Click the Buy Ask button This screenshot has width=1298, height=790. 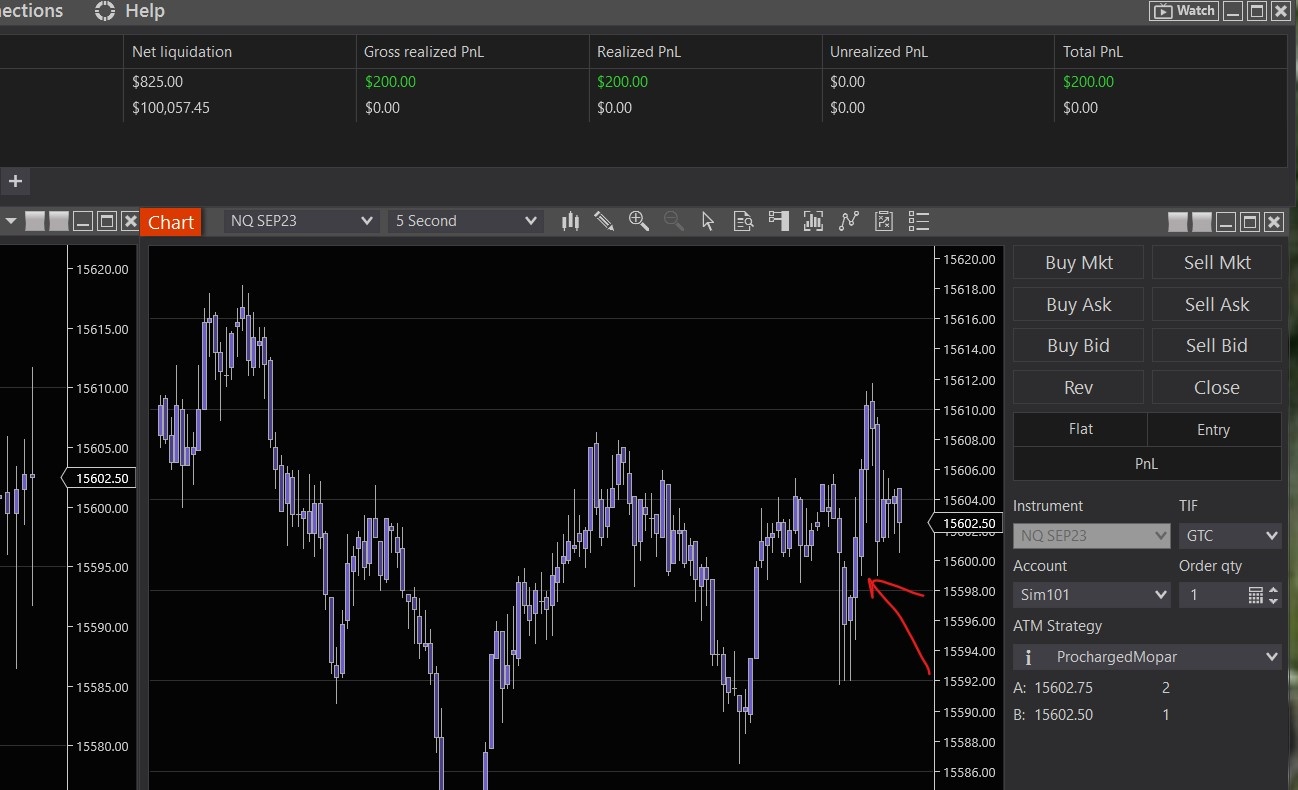coord(1079,305)
